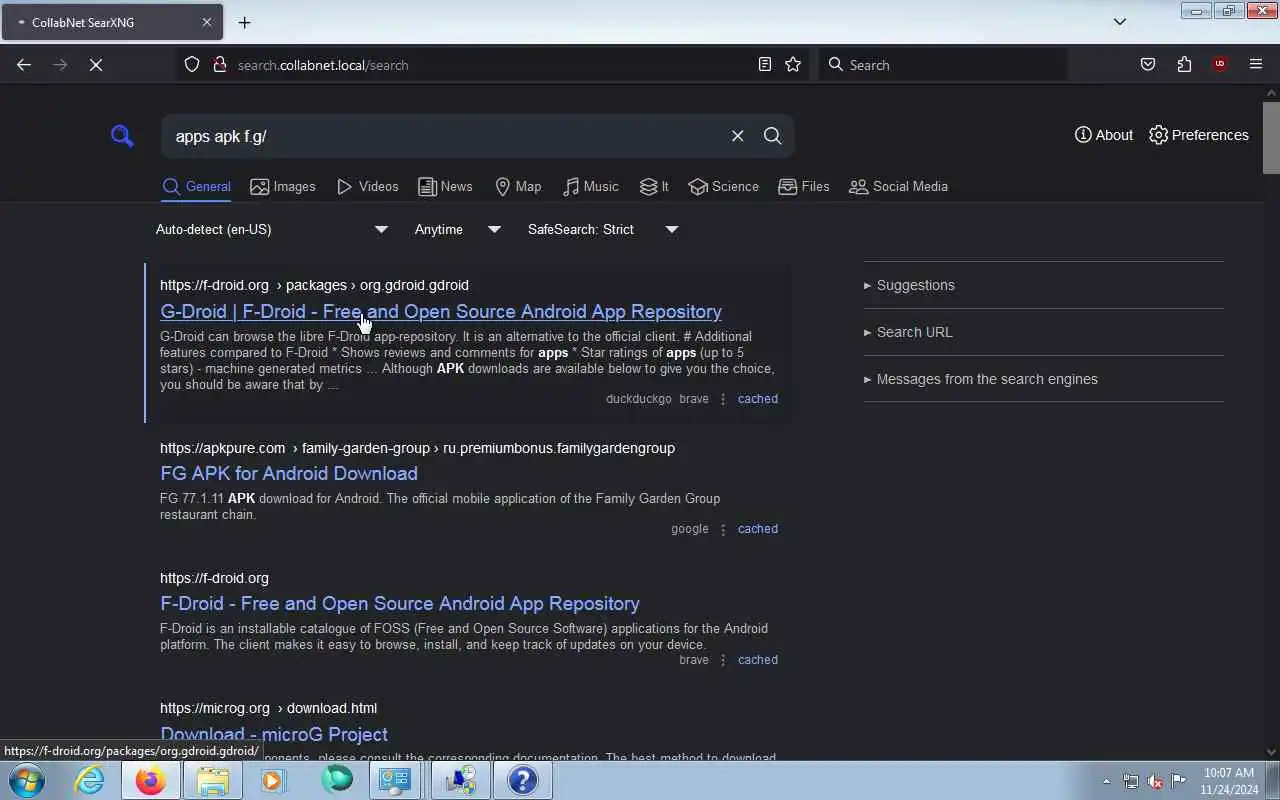Click the Firefox Search box
The image size is (1280, 800).
pos(943,65)
